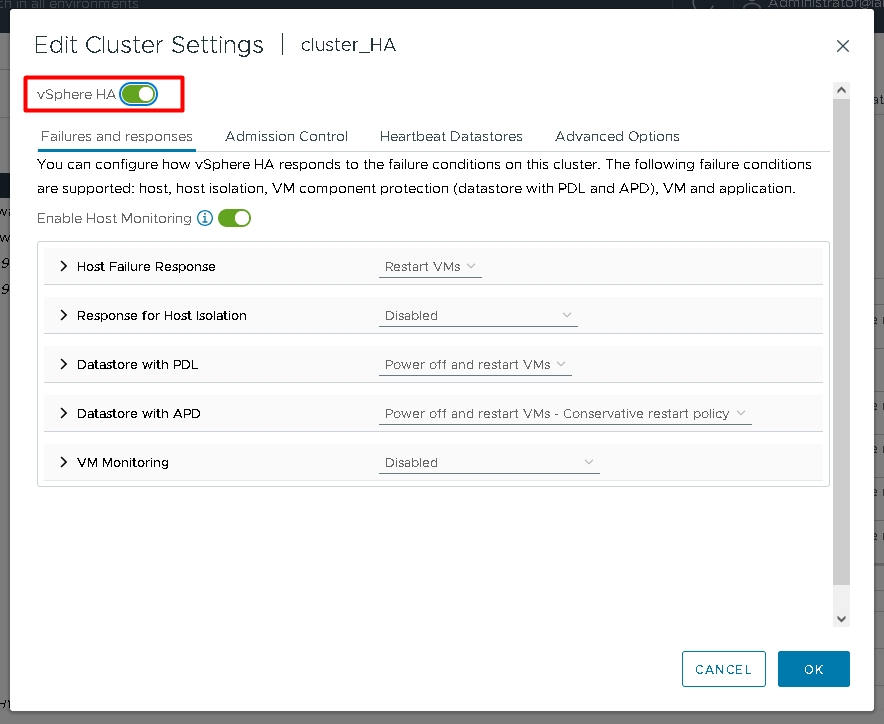Expand the VM Monitoring section
Screen dimensions: 884x724
(x=64, y=462)
